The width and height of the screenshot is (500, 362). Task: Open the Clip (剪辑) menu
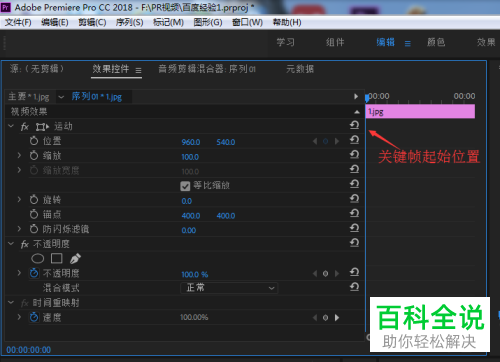point(92,22)
